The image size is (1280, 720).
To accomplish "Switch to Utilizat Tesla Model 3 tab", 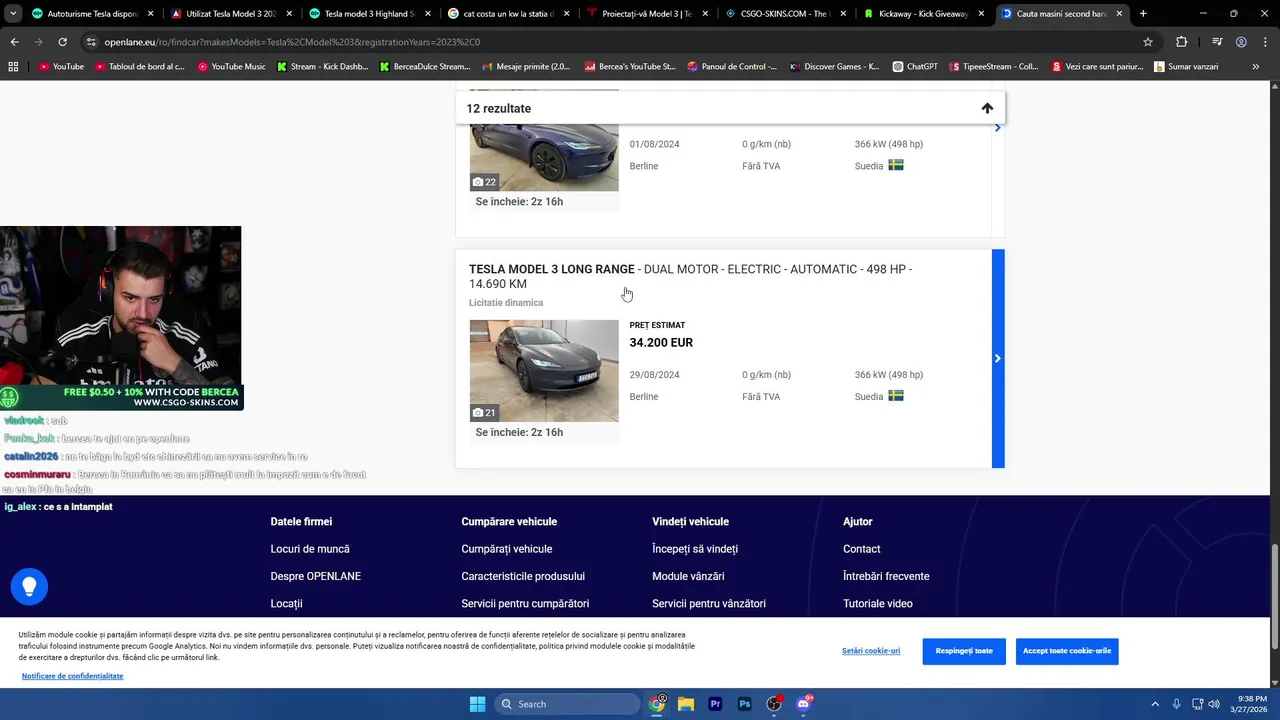I will pos(230,14).
